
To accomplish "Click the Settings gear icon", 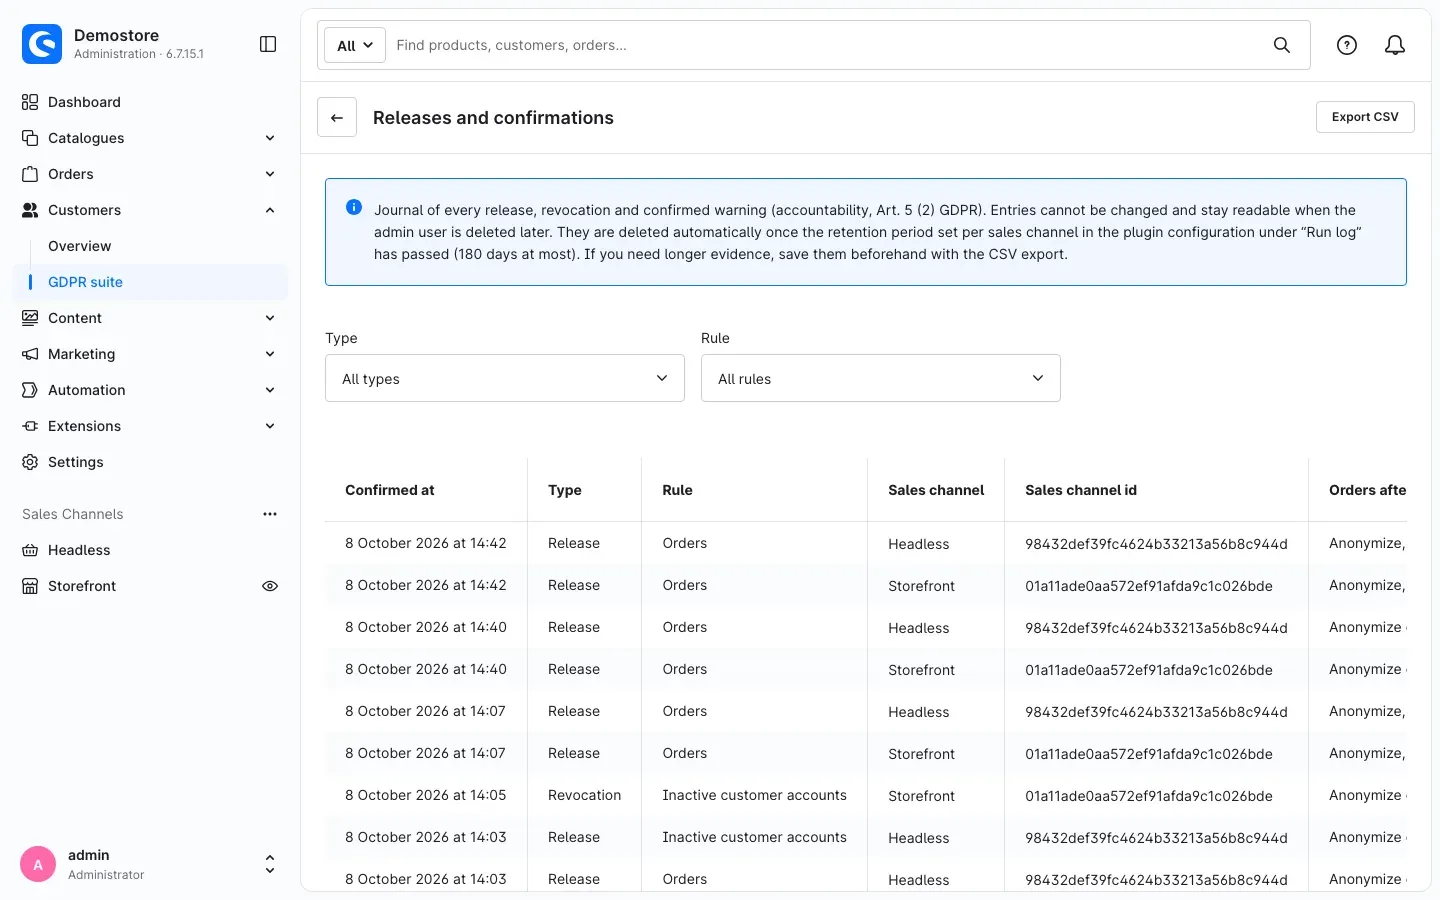I will point(30,462).
